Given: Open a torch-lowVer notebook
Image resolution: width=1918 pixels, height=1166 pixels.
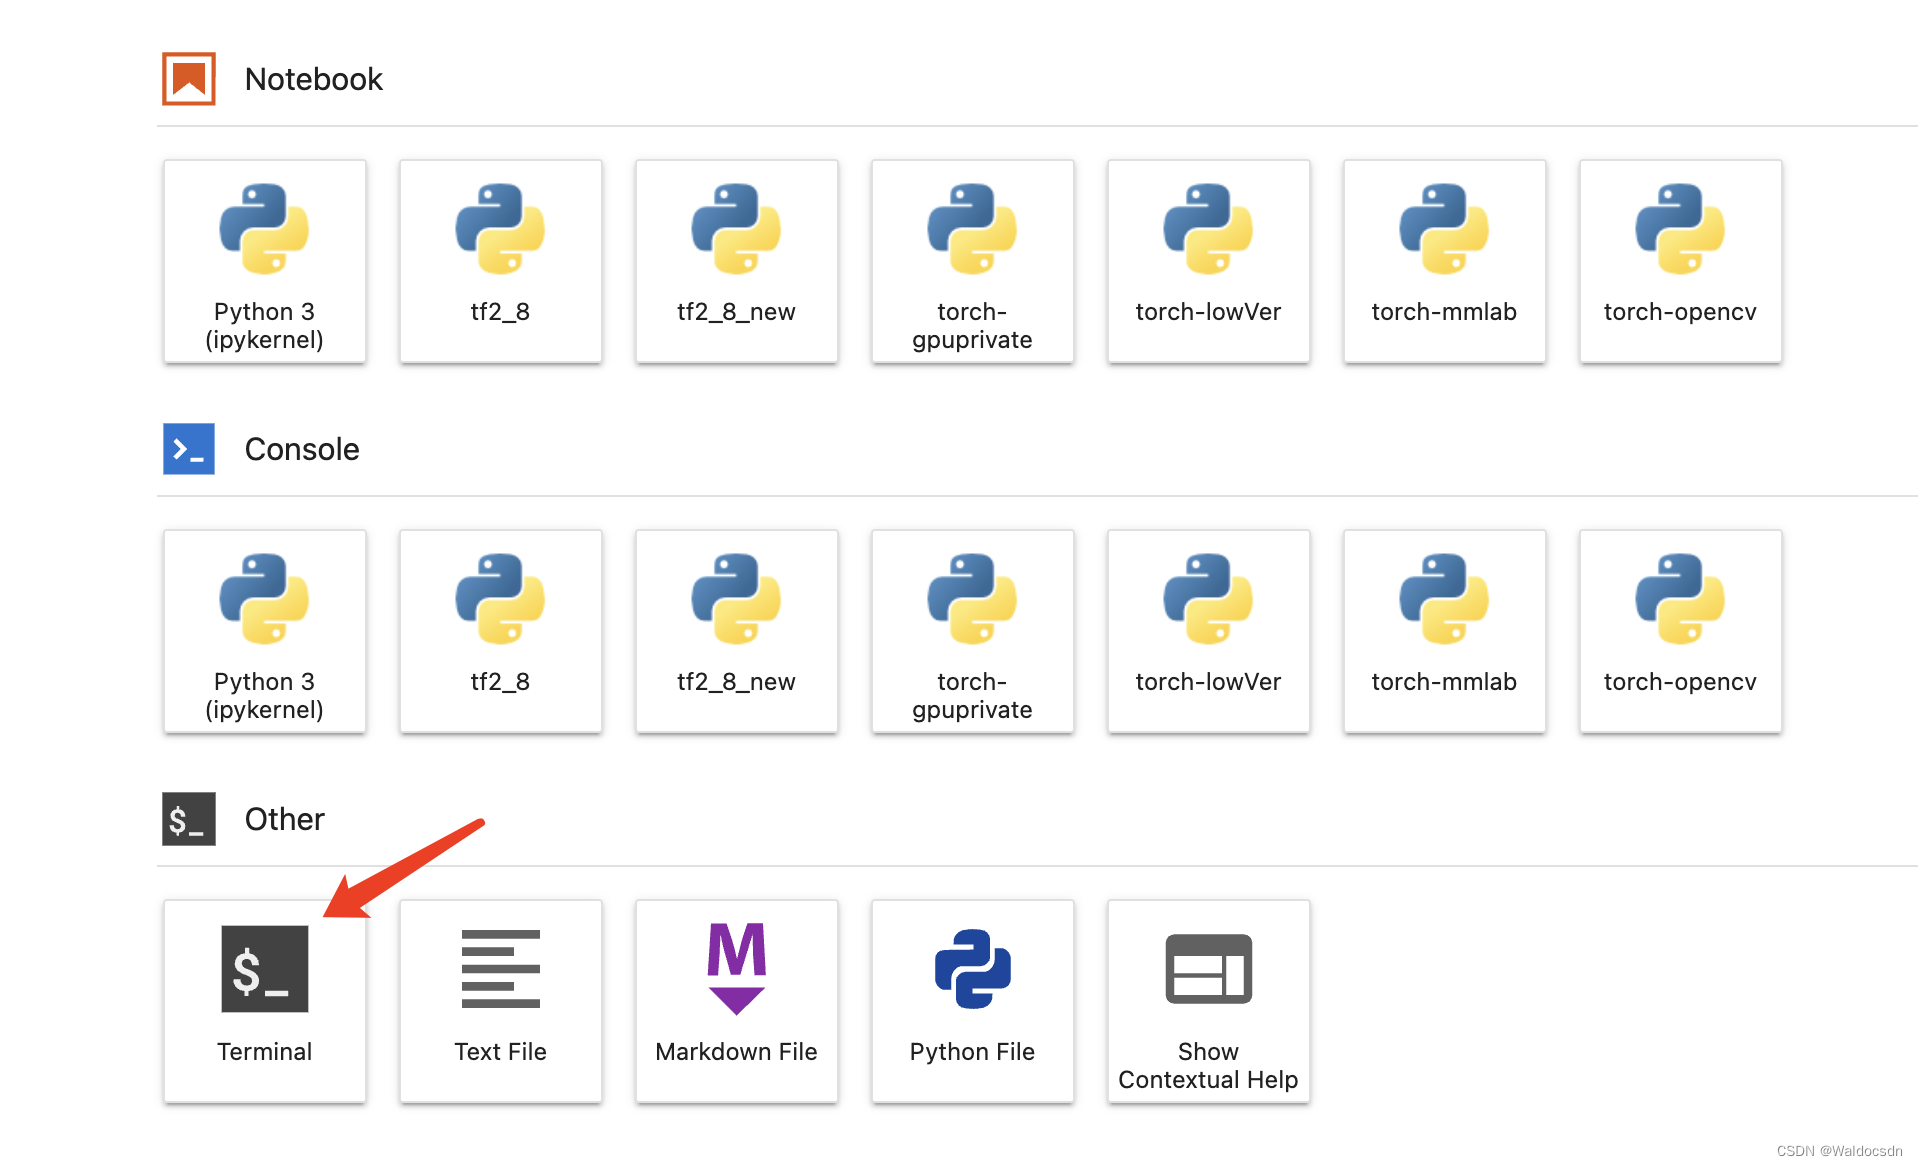Looking at the screenshot, I should click(1209, 261).
